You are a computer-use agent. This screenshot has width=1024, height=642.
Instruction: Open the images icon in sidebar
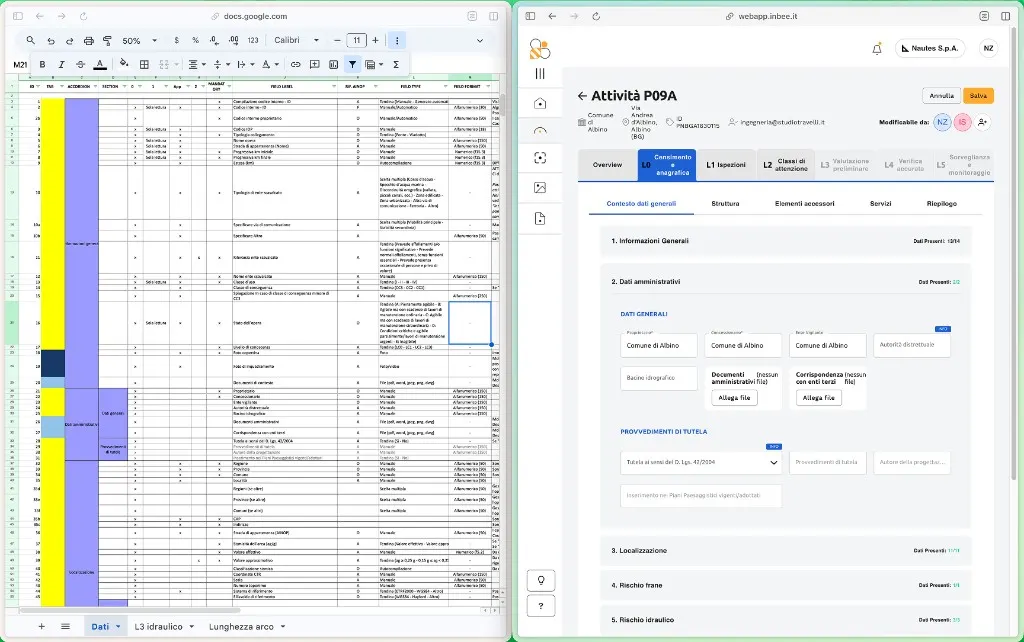coord(539,187)
